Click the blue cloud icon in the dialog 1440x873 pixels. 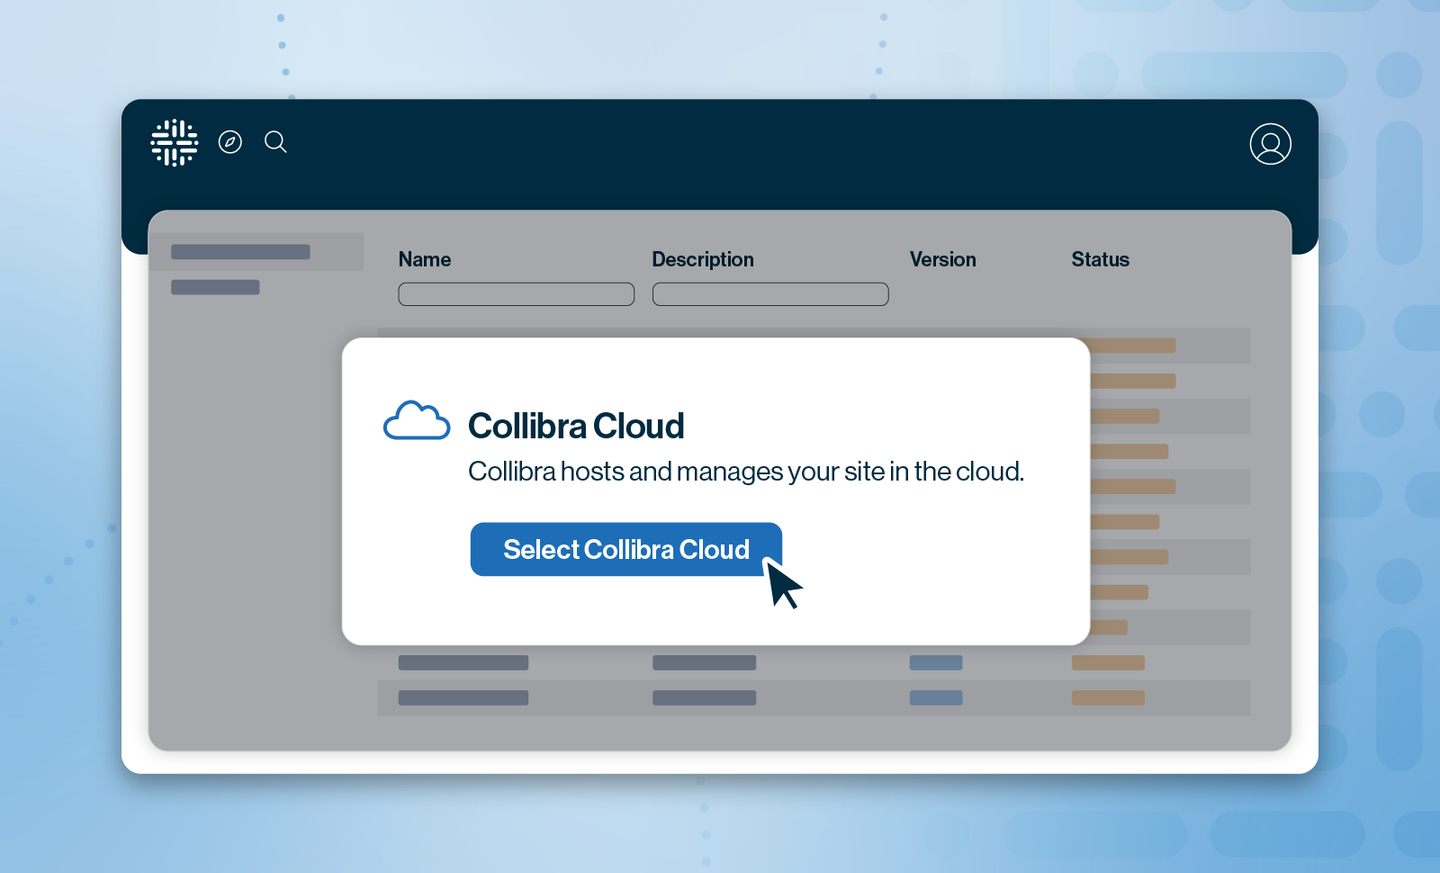(x=416, y=421)
